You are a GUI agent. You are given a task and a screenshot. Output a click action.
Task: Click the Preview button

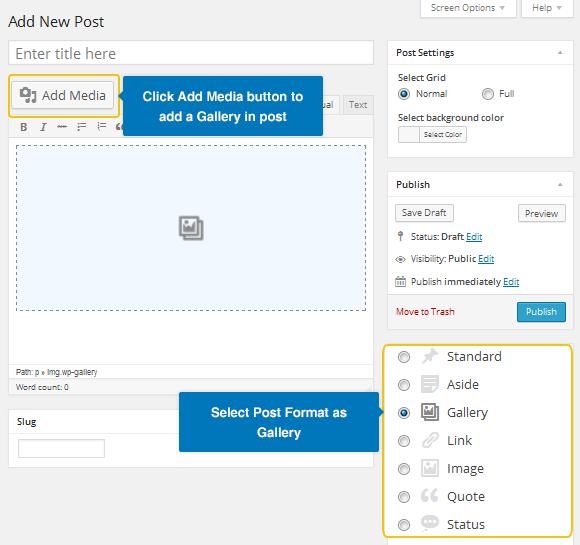542,213
